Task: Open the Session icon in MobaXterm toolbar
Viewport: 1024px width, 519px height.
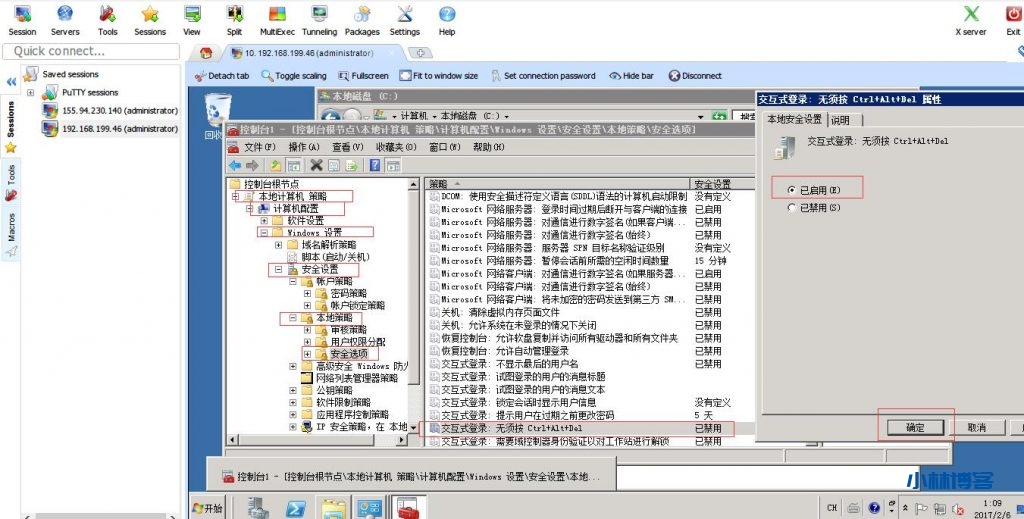Action: click(x=22, y=19)
